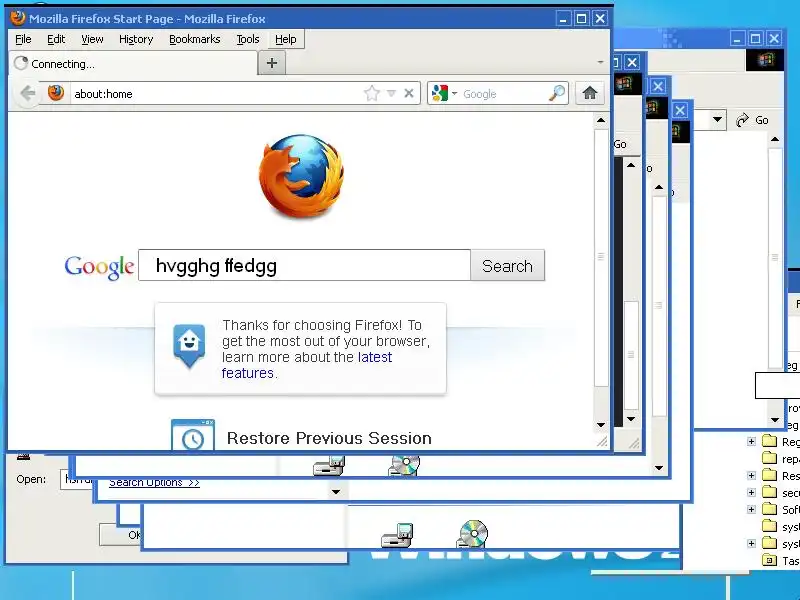Select the Tas folder icon in the tree
The height and width of the screenshot is (600, 800).
point(769,561)
